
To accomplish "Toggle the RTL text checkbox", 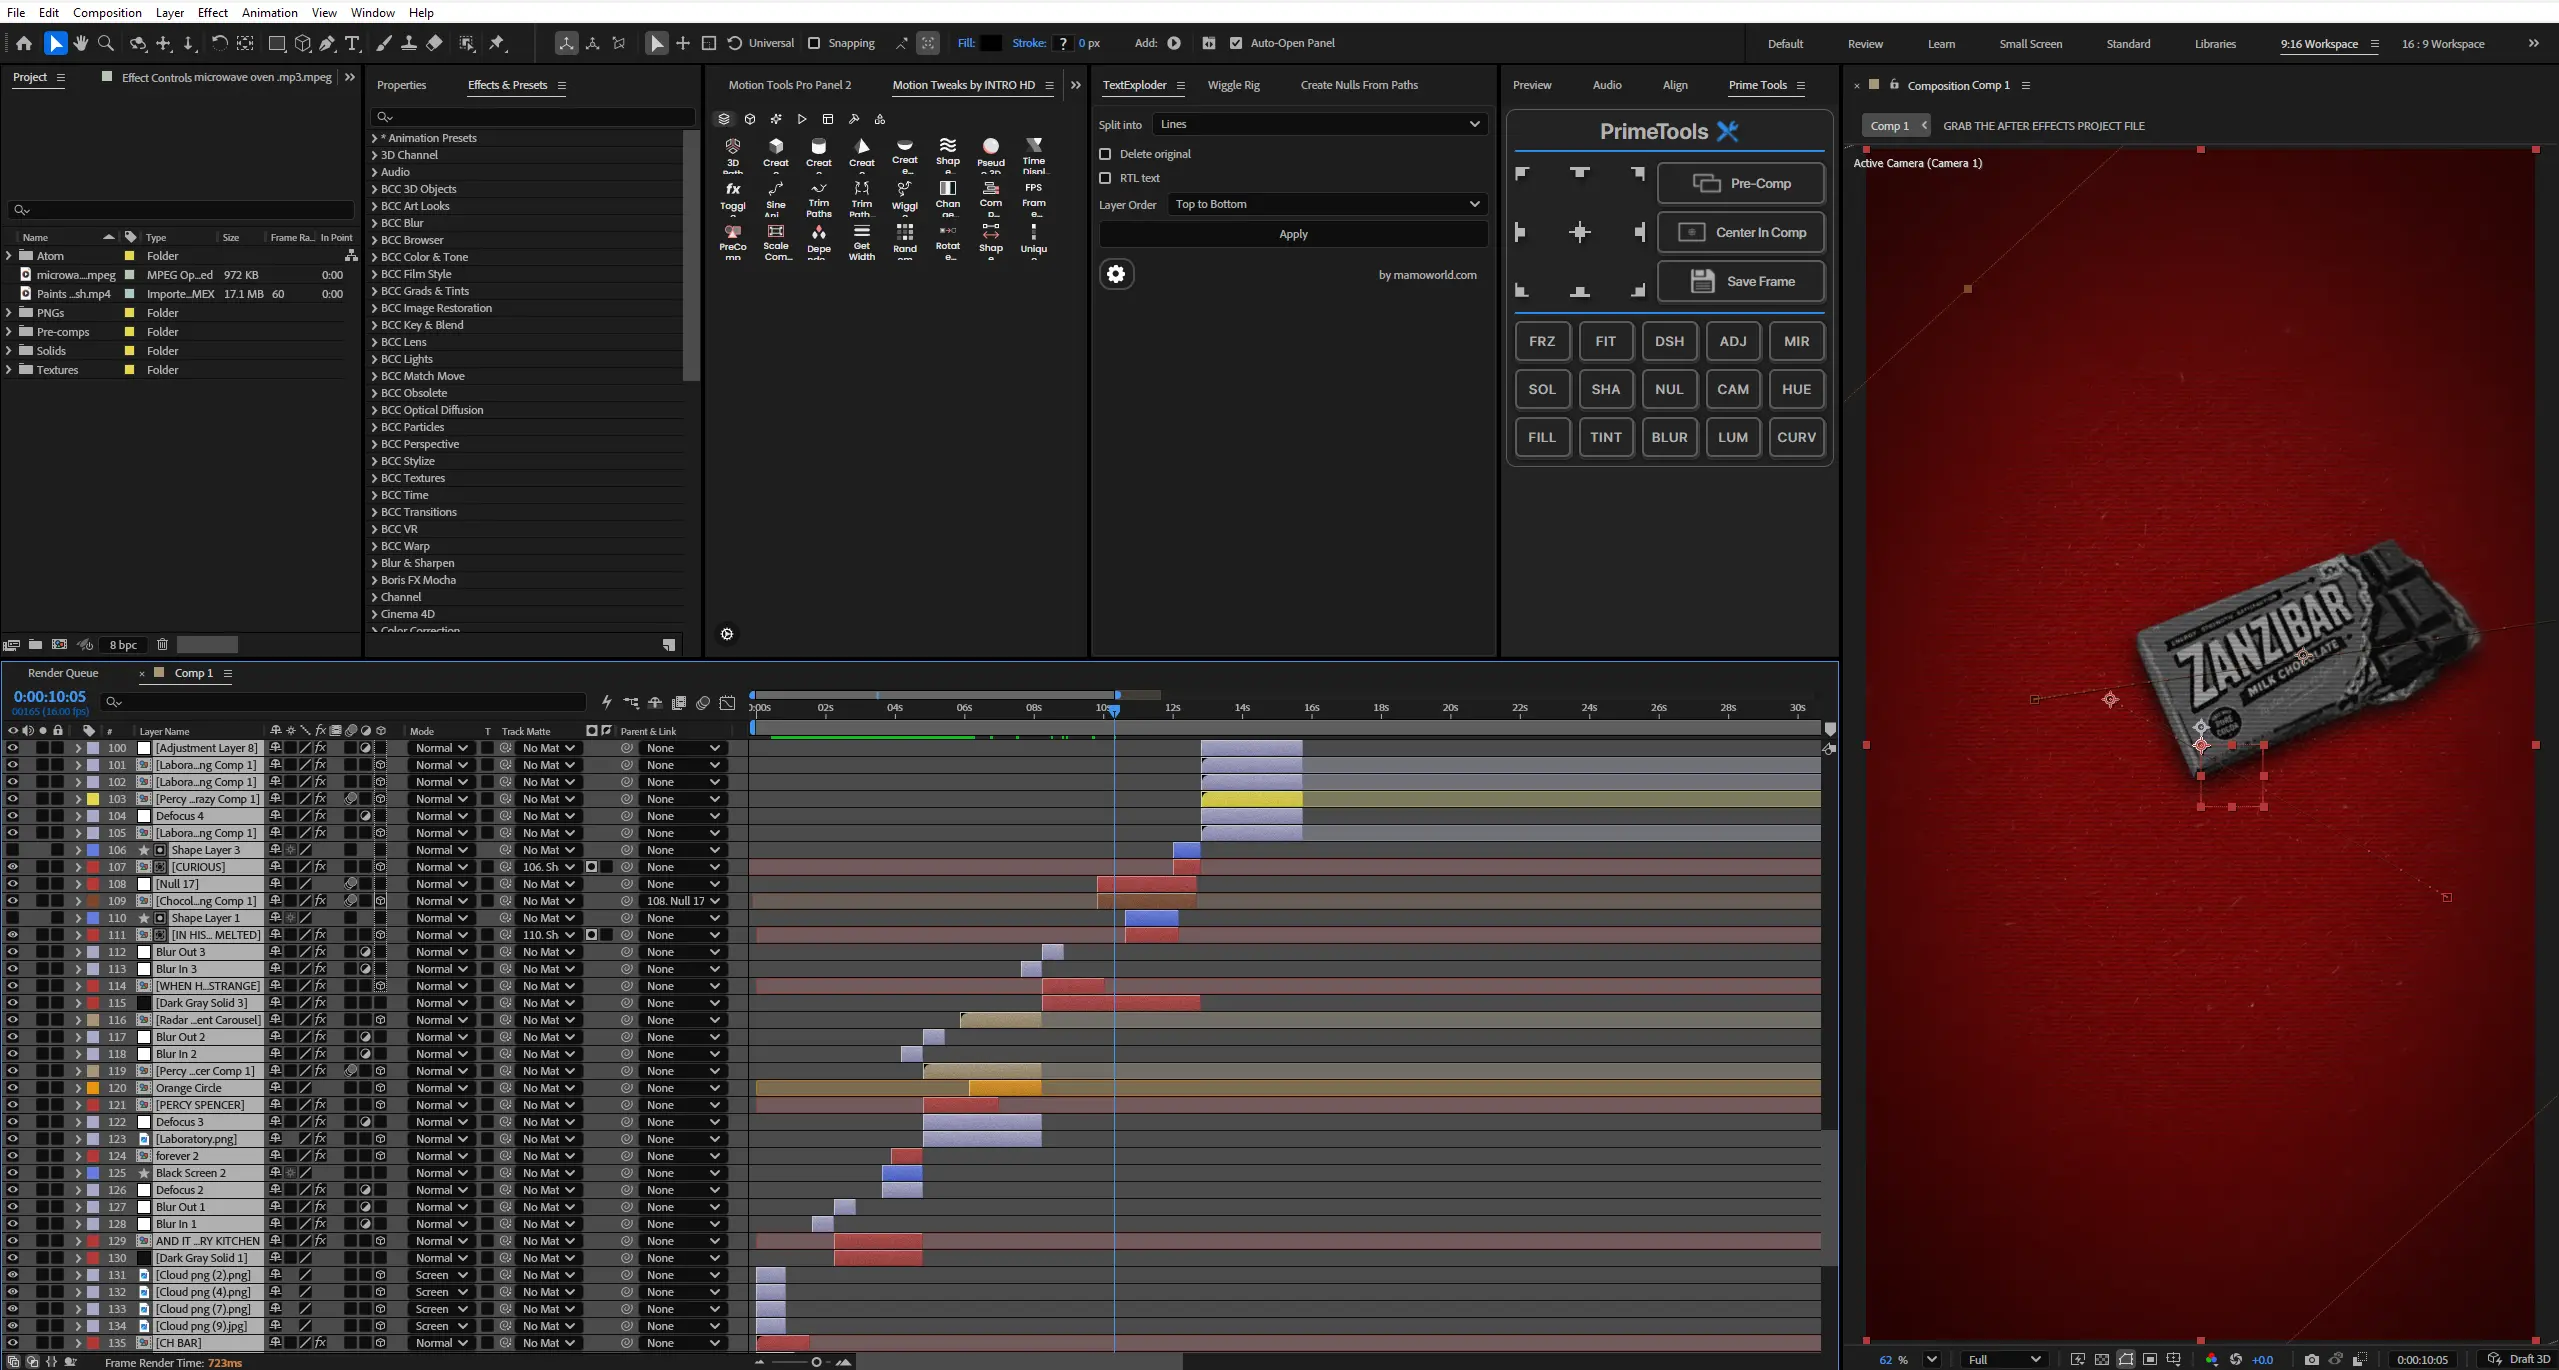I will [1105, 178].
